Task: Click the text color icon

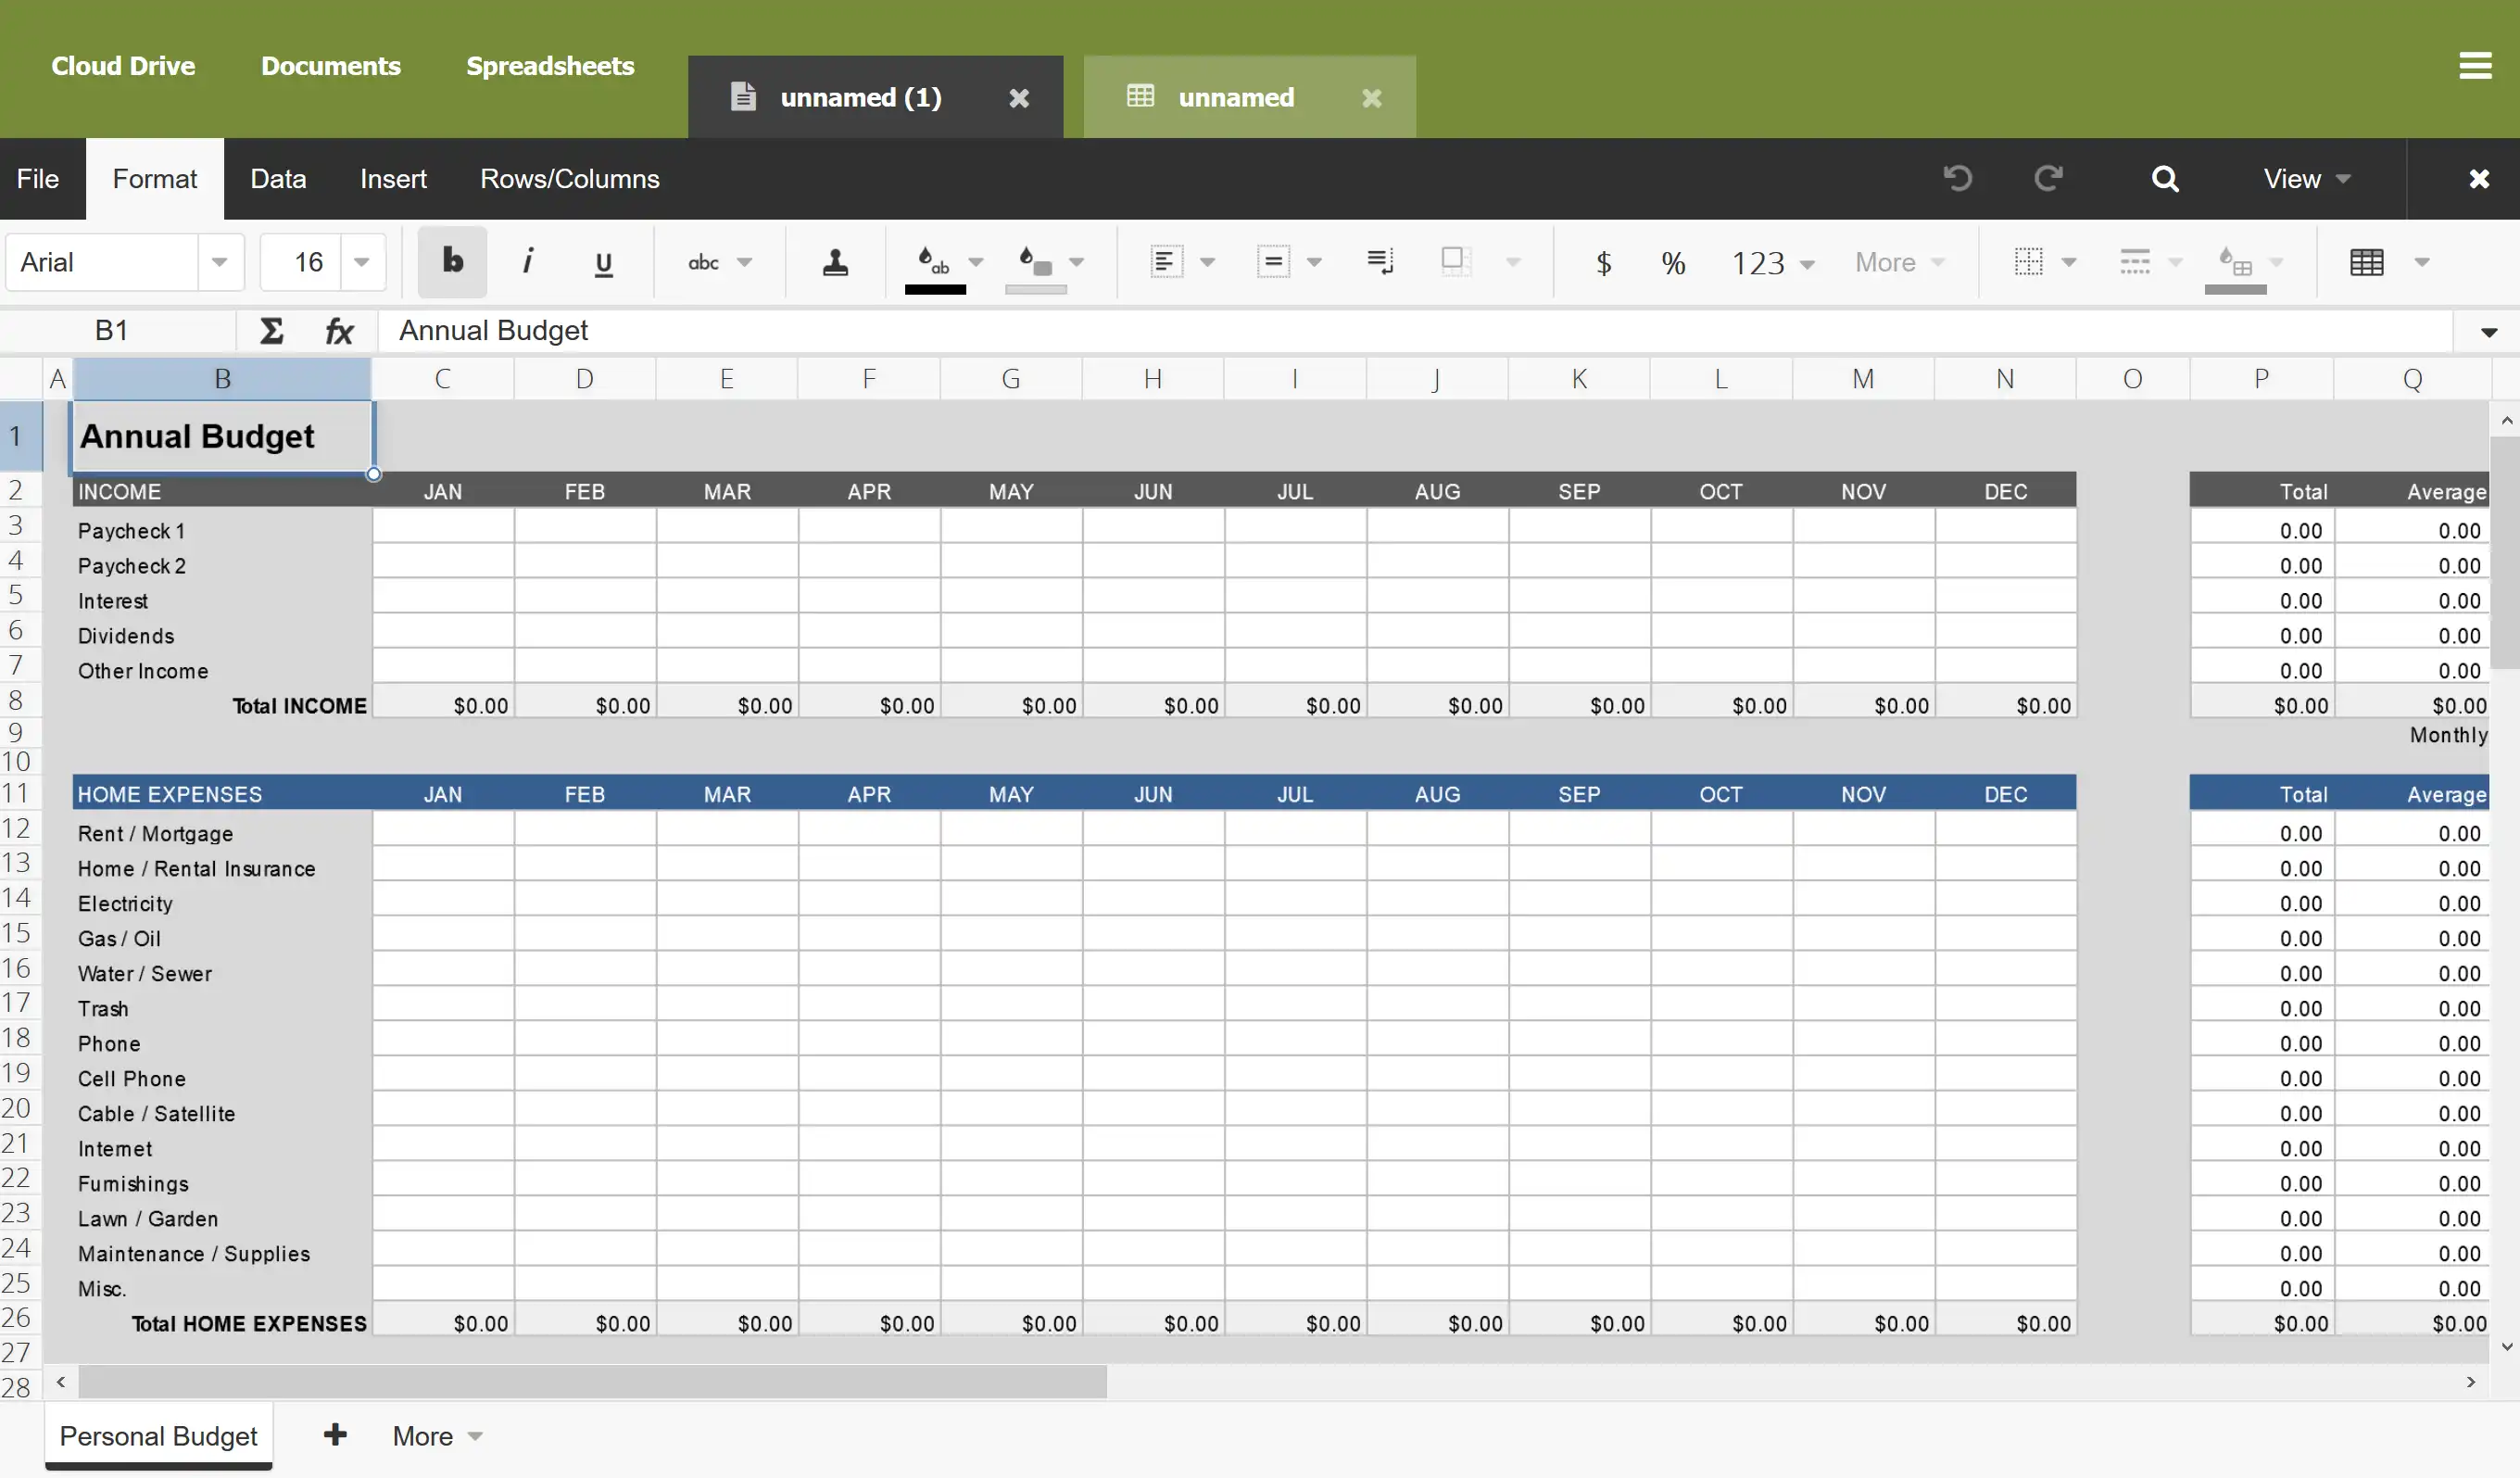Action: pyautogui.click(x=932, y=262)
